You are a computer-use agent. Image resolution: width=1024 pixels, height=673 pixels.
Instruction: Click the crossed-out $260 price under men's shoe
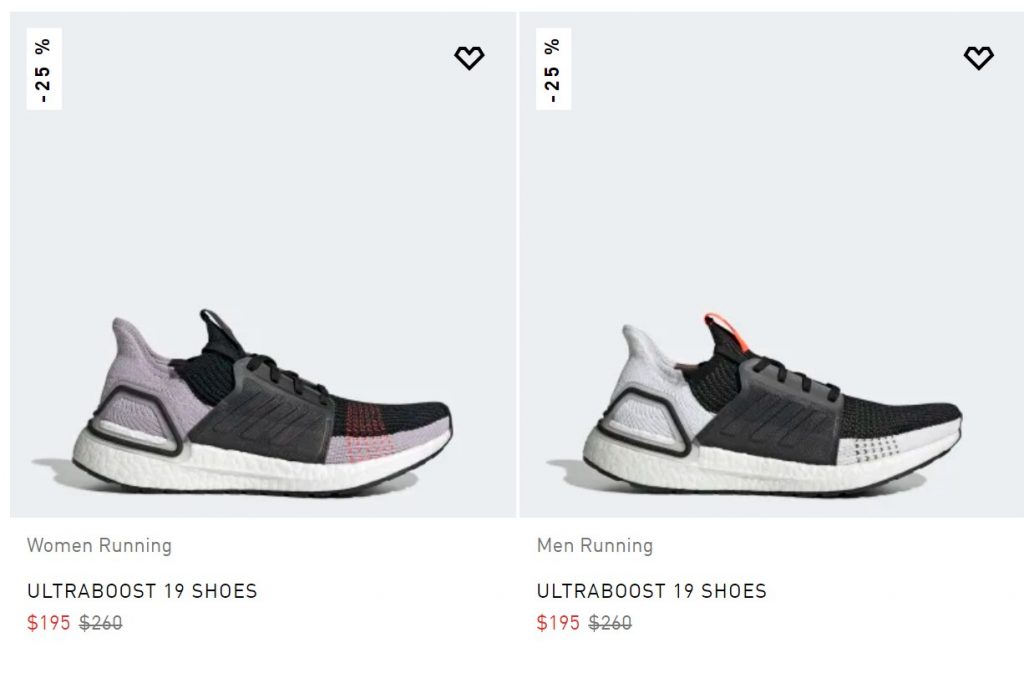tap(610, 623)
